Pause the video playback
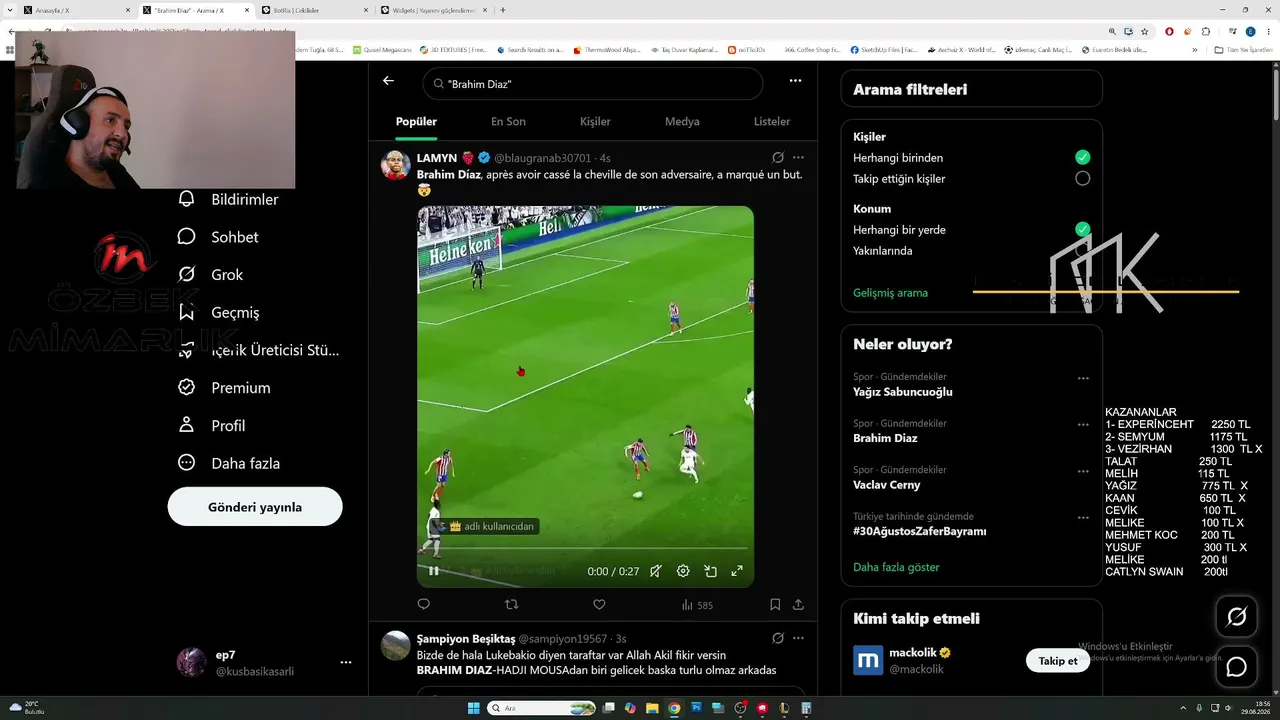Image resolution: width=1280 pixels, height=720 pixels. coord(434,571)
